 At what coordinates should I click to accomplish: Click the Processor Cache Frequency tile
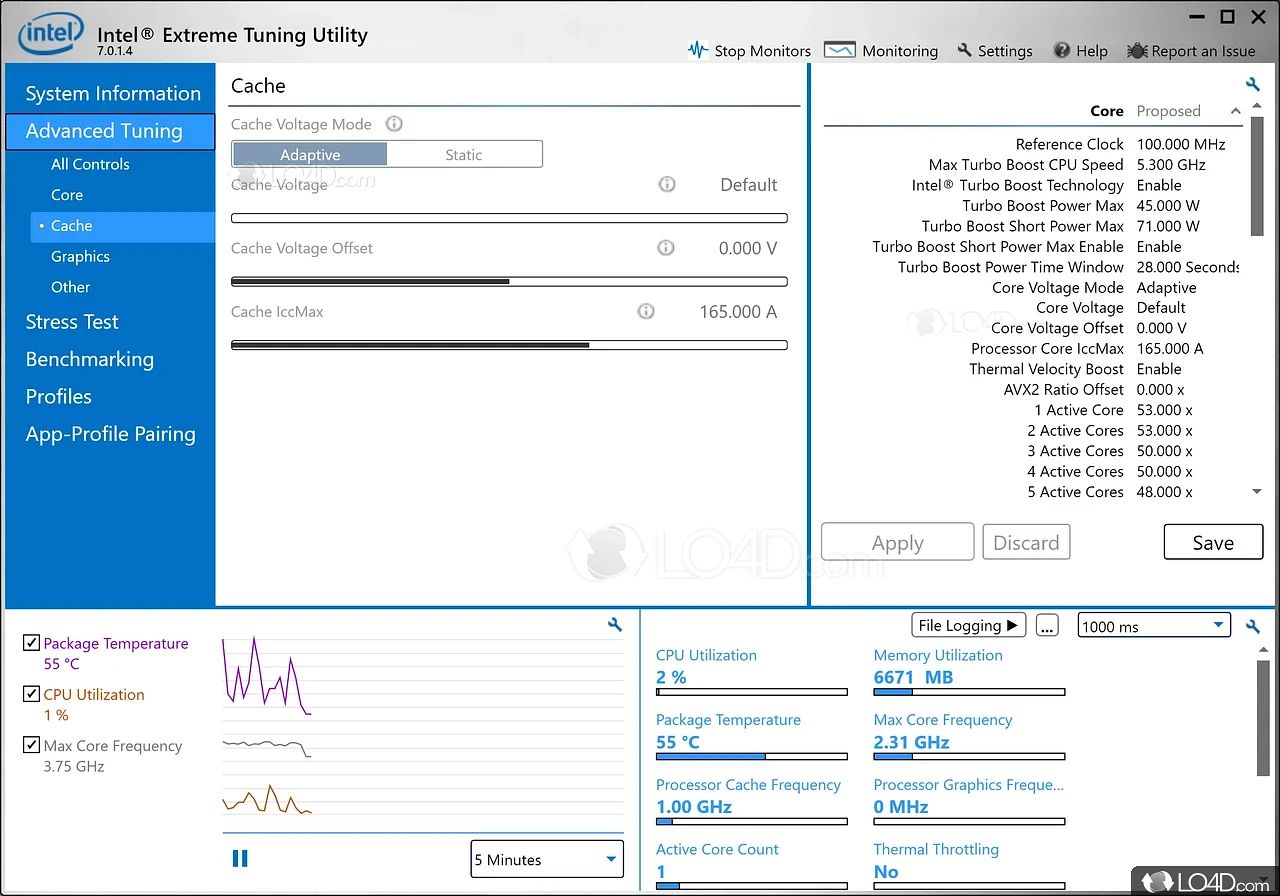coord(751,801)
